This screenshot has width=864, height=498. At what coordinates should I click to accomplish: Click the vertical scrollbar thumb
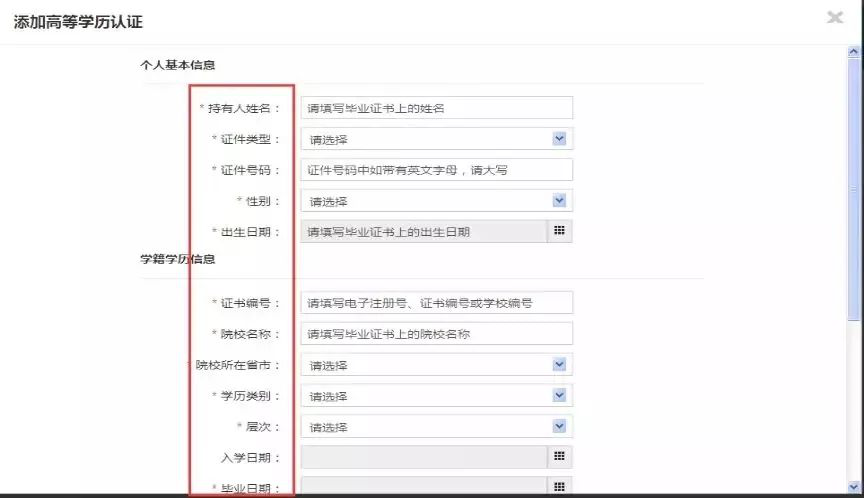854,188
